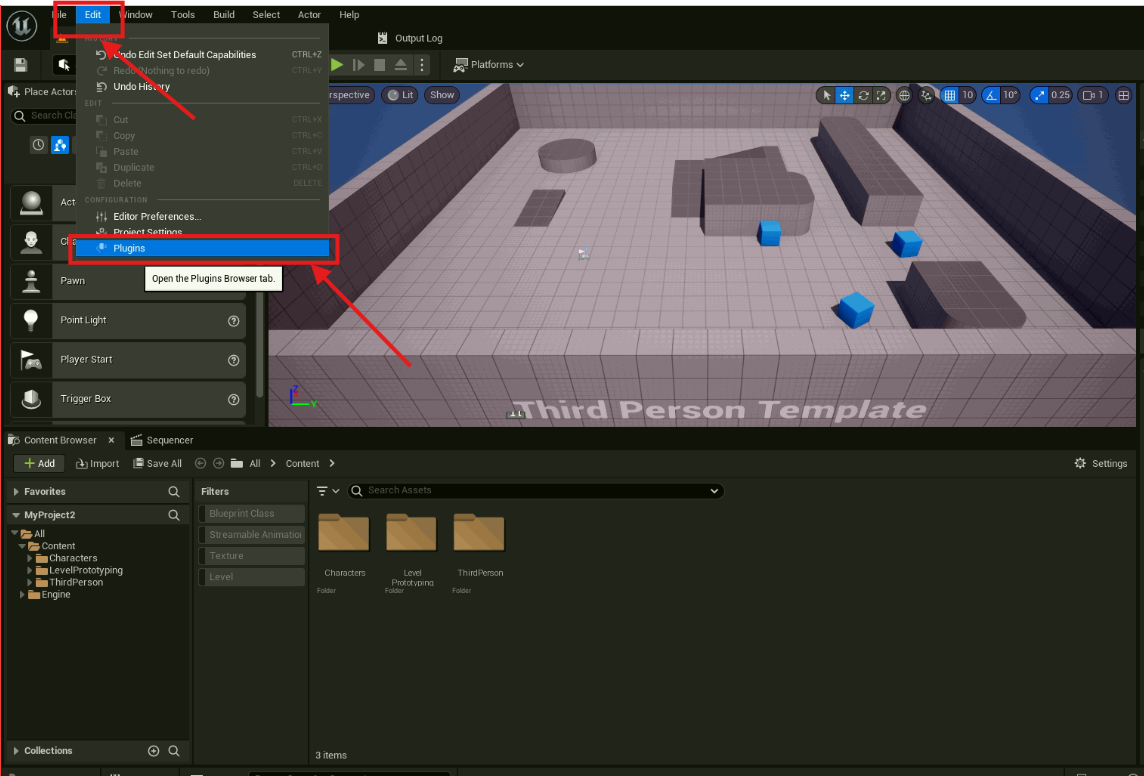Select the rotate transform tool in viewport
The width and height of the screenshot is (1144, 776).
pyautogui.click(x=863, y=96)
